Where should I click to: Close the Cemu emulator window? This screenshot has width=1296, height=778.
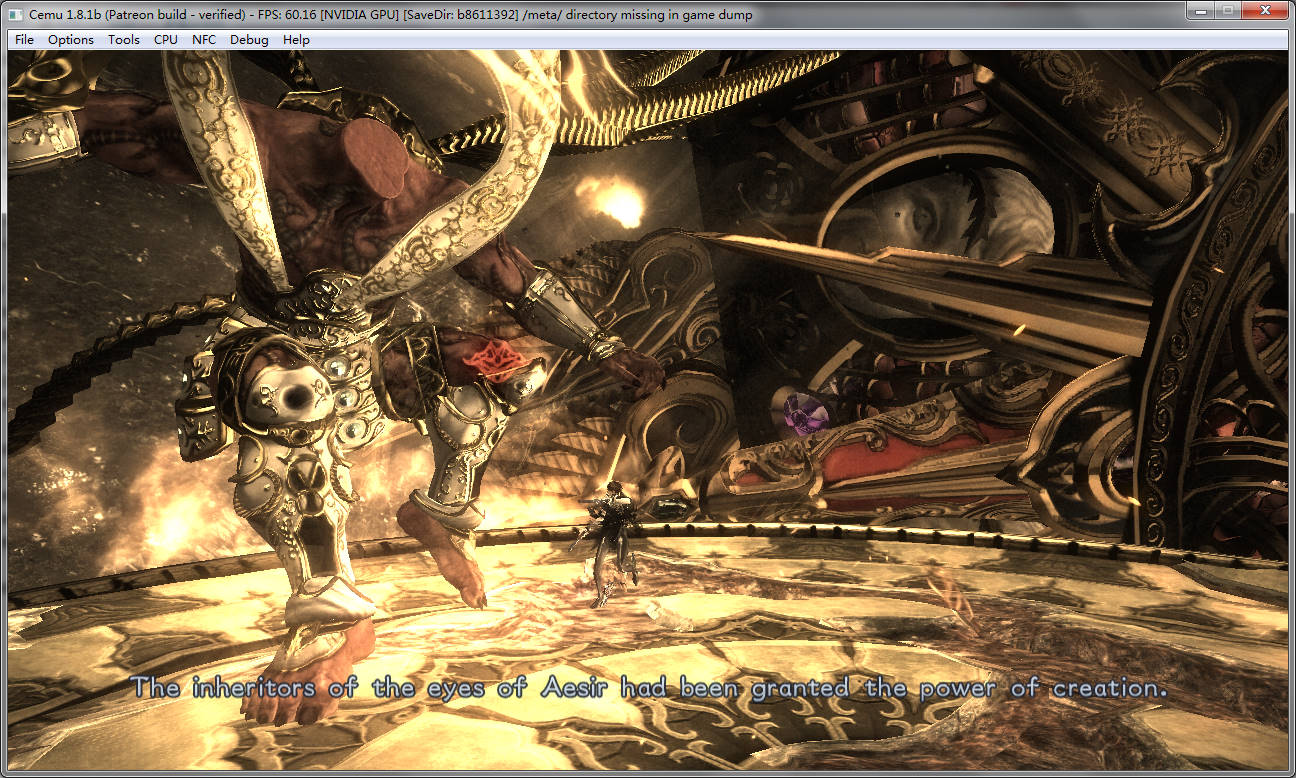(x=1265, y=10)
